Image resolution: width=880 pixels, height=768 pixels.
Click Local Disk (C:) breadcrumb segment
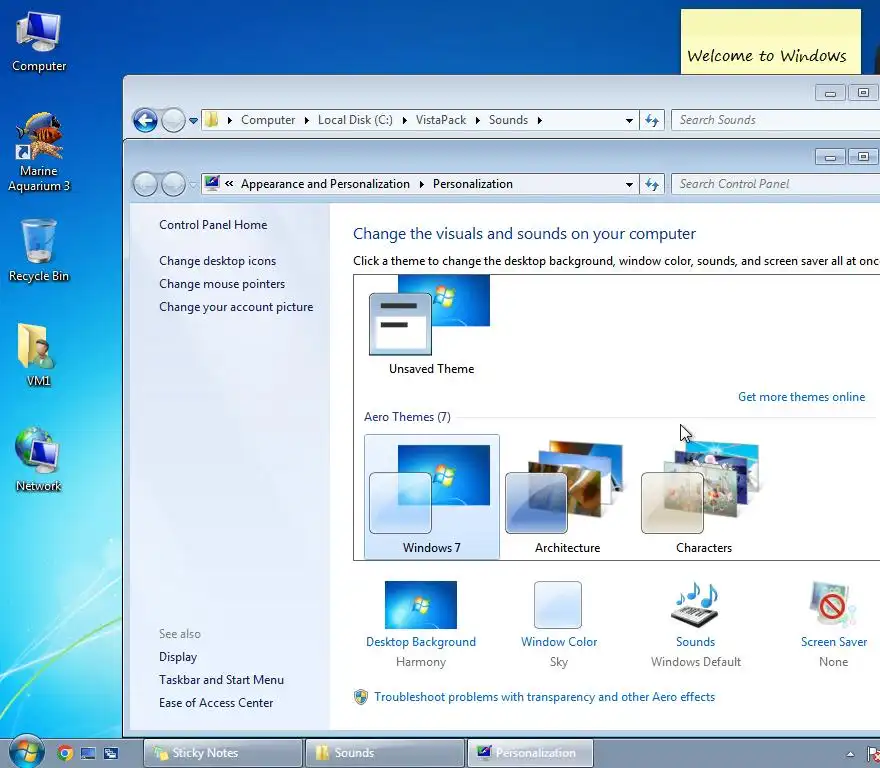355,120
